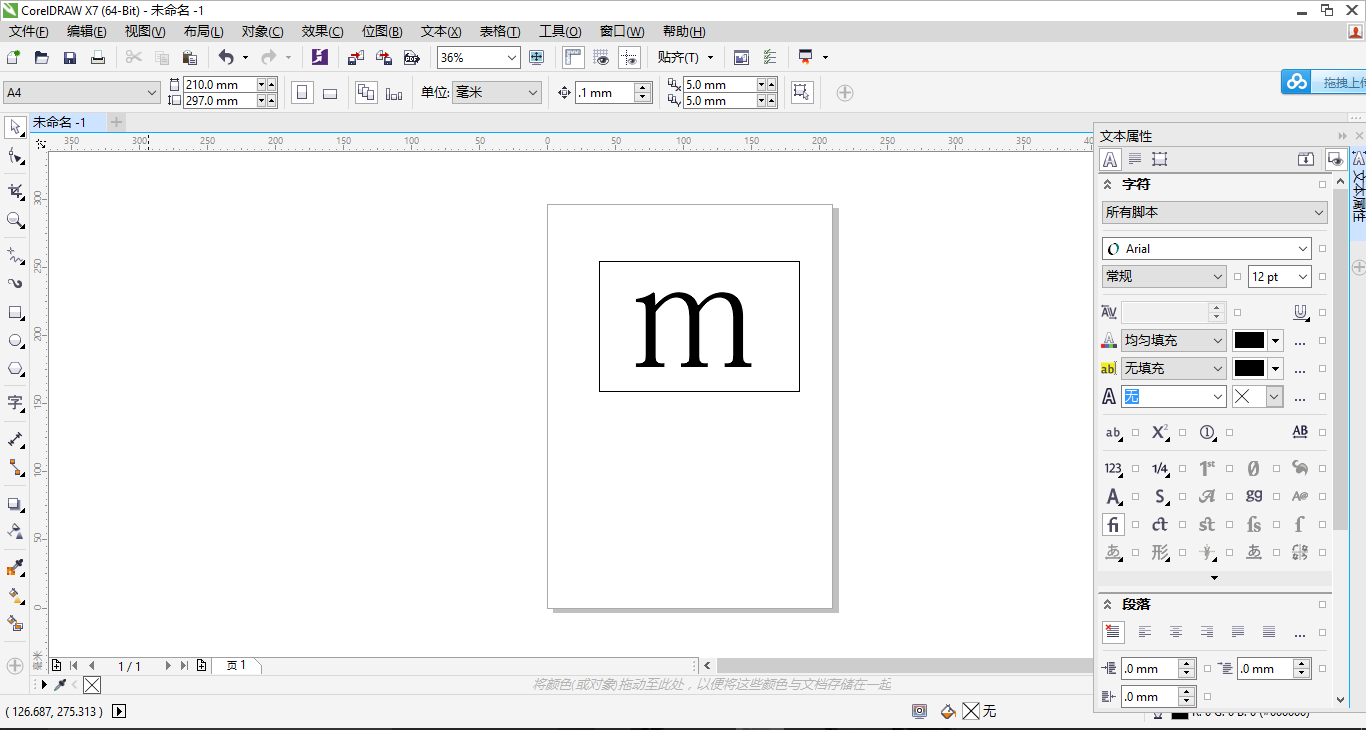Screen dimensions: 1366x730
Task: Open the 文本(X) menu
Action: pos(441,32)
